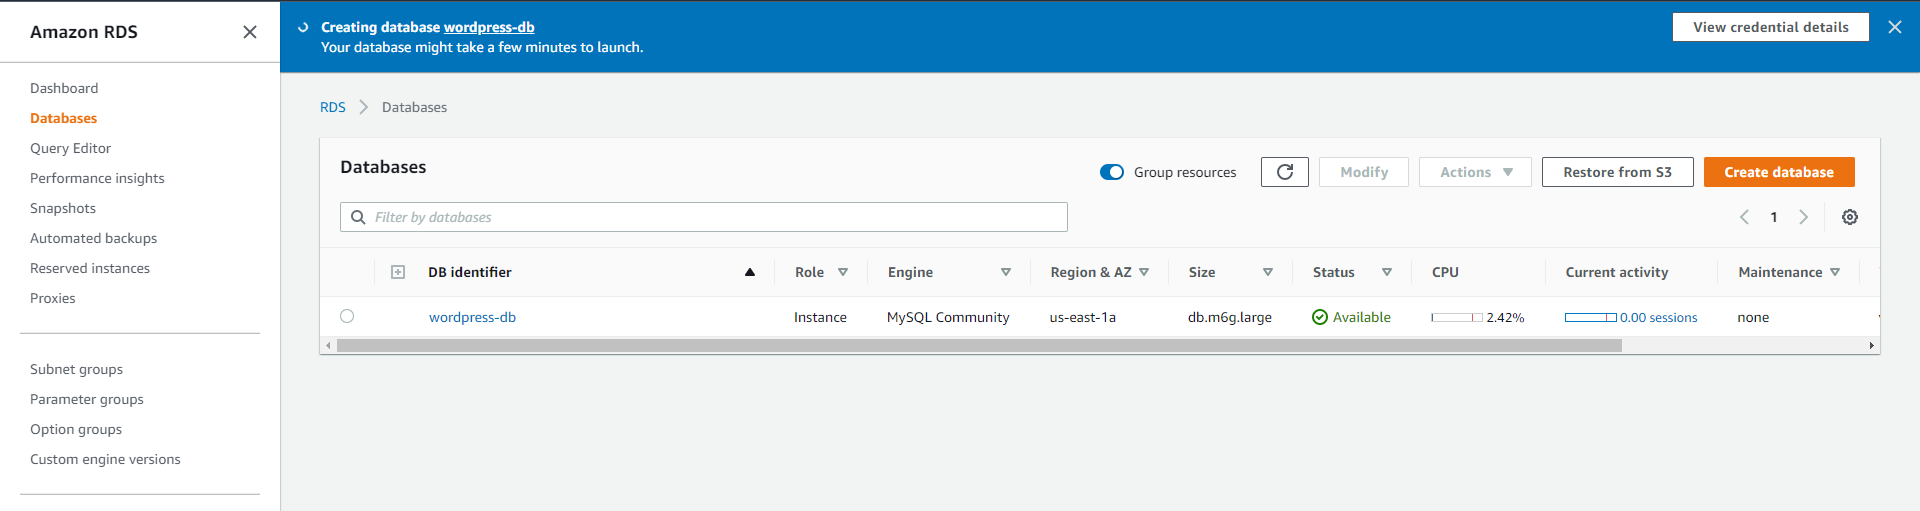Click the Restore from S3 button
Screen dimensions: 1920x511
pos(1617,172)
